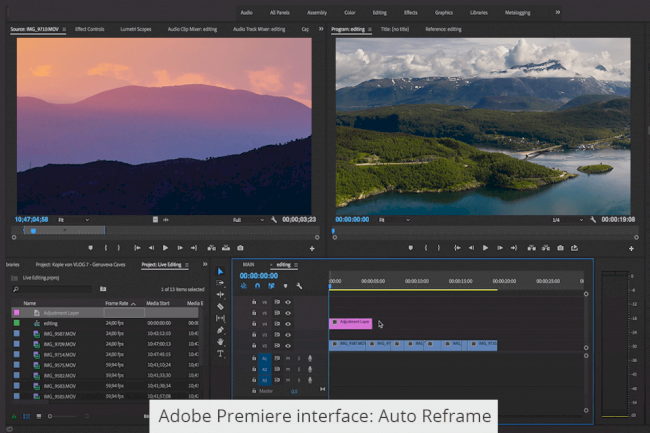Click new bin folder icon in Project panel
Image resolution: width=650 pixels, height=433 pixels.
(103, 289)
